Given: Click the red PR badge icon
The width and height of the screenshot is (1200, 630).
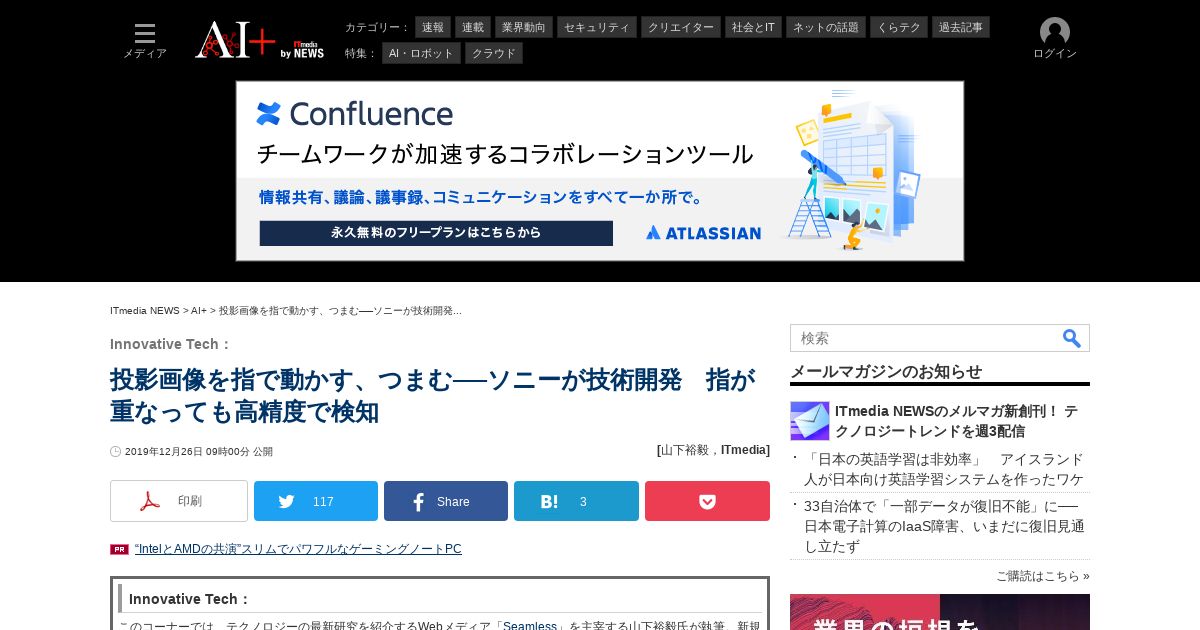Looking at the screenshot, I should tap(119, 549).
